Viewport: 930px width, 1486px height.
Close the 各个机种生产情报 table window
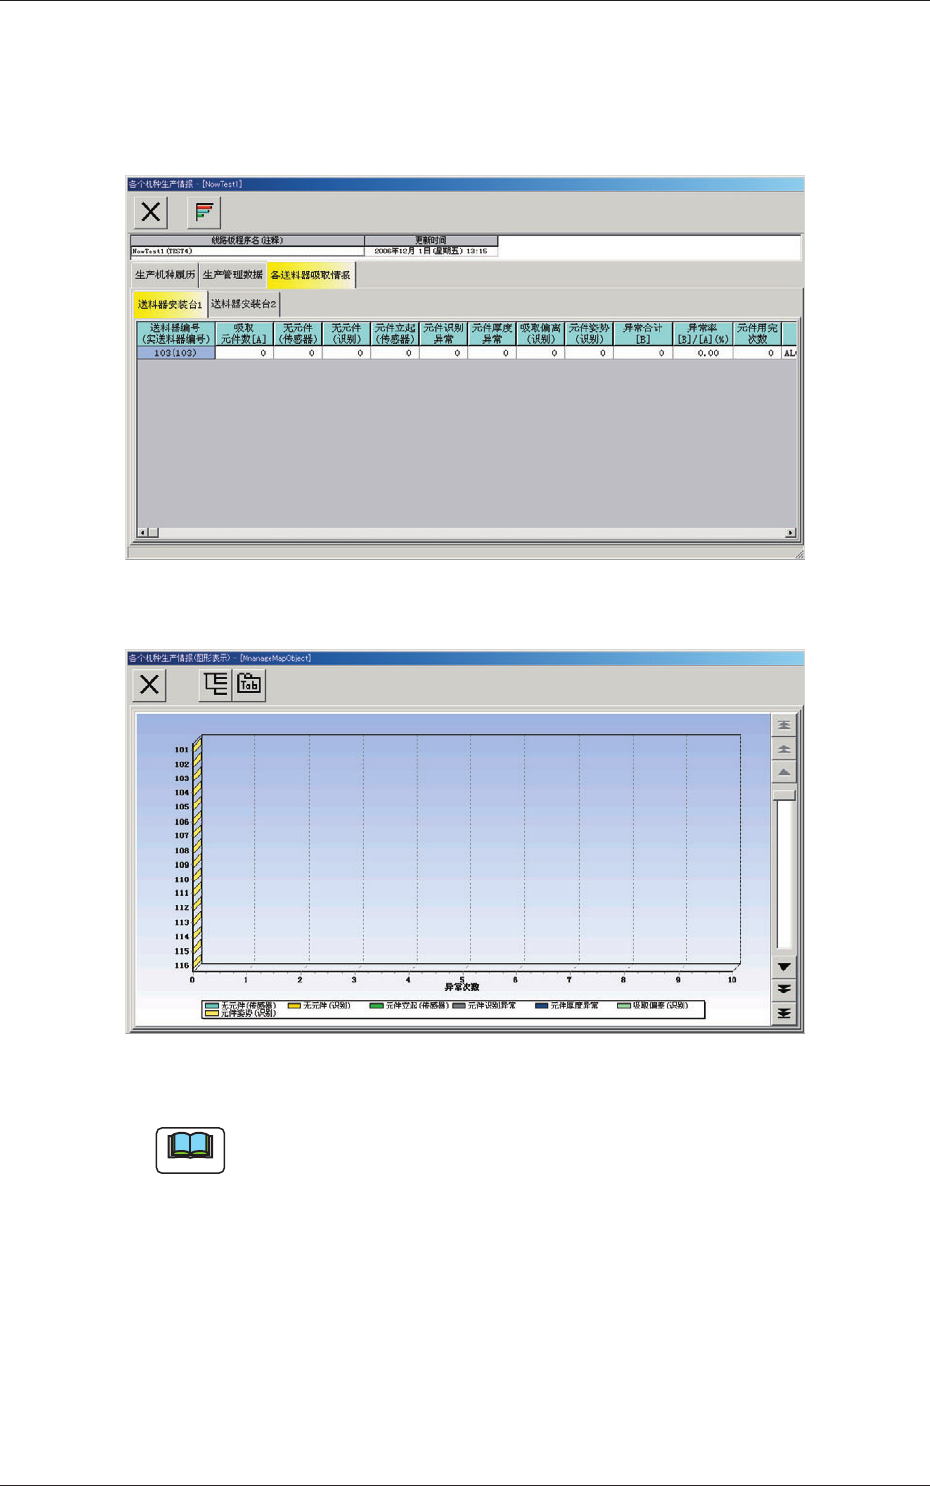[151, 212]
